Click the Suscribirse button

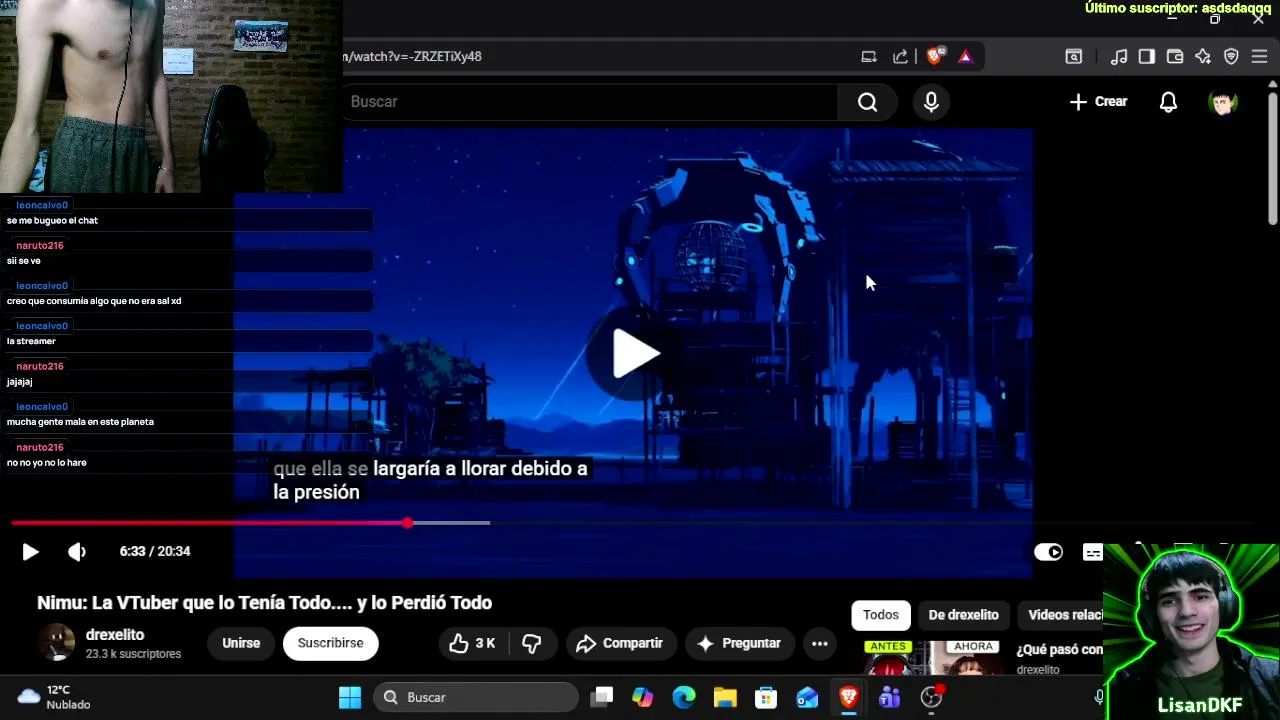330,643
